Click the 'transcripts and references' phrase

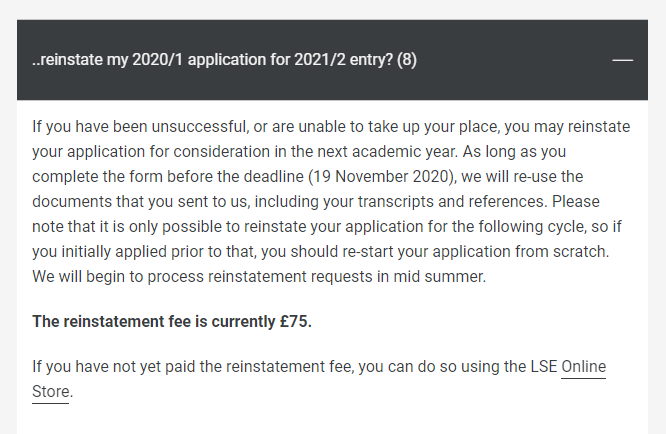click(452, 201)
